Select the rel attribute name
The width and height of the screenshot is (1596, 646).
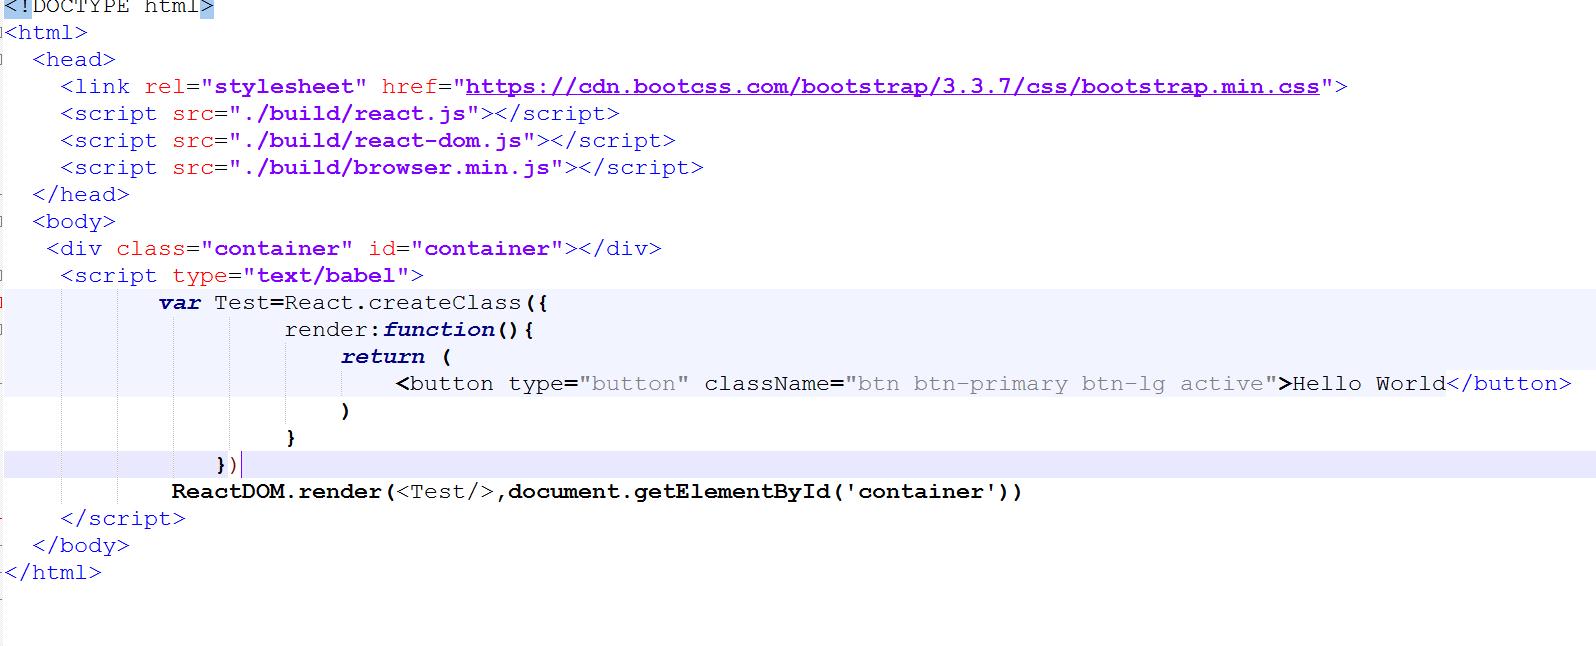pos(165,87)
